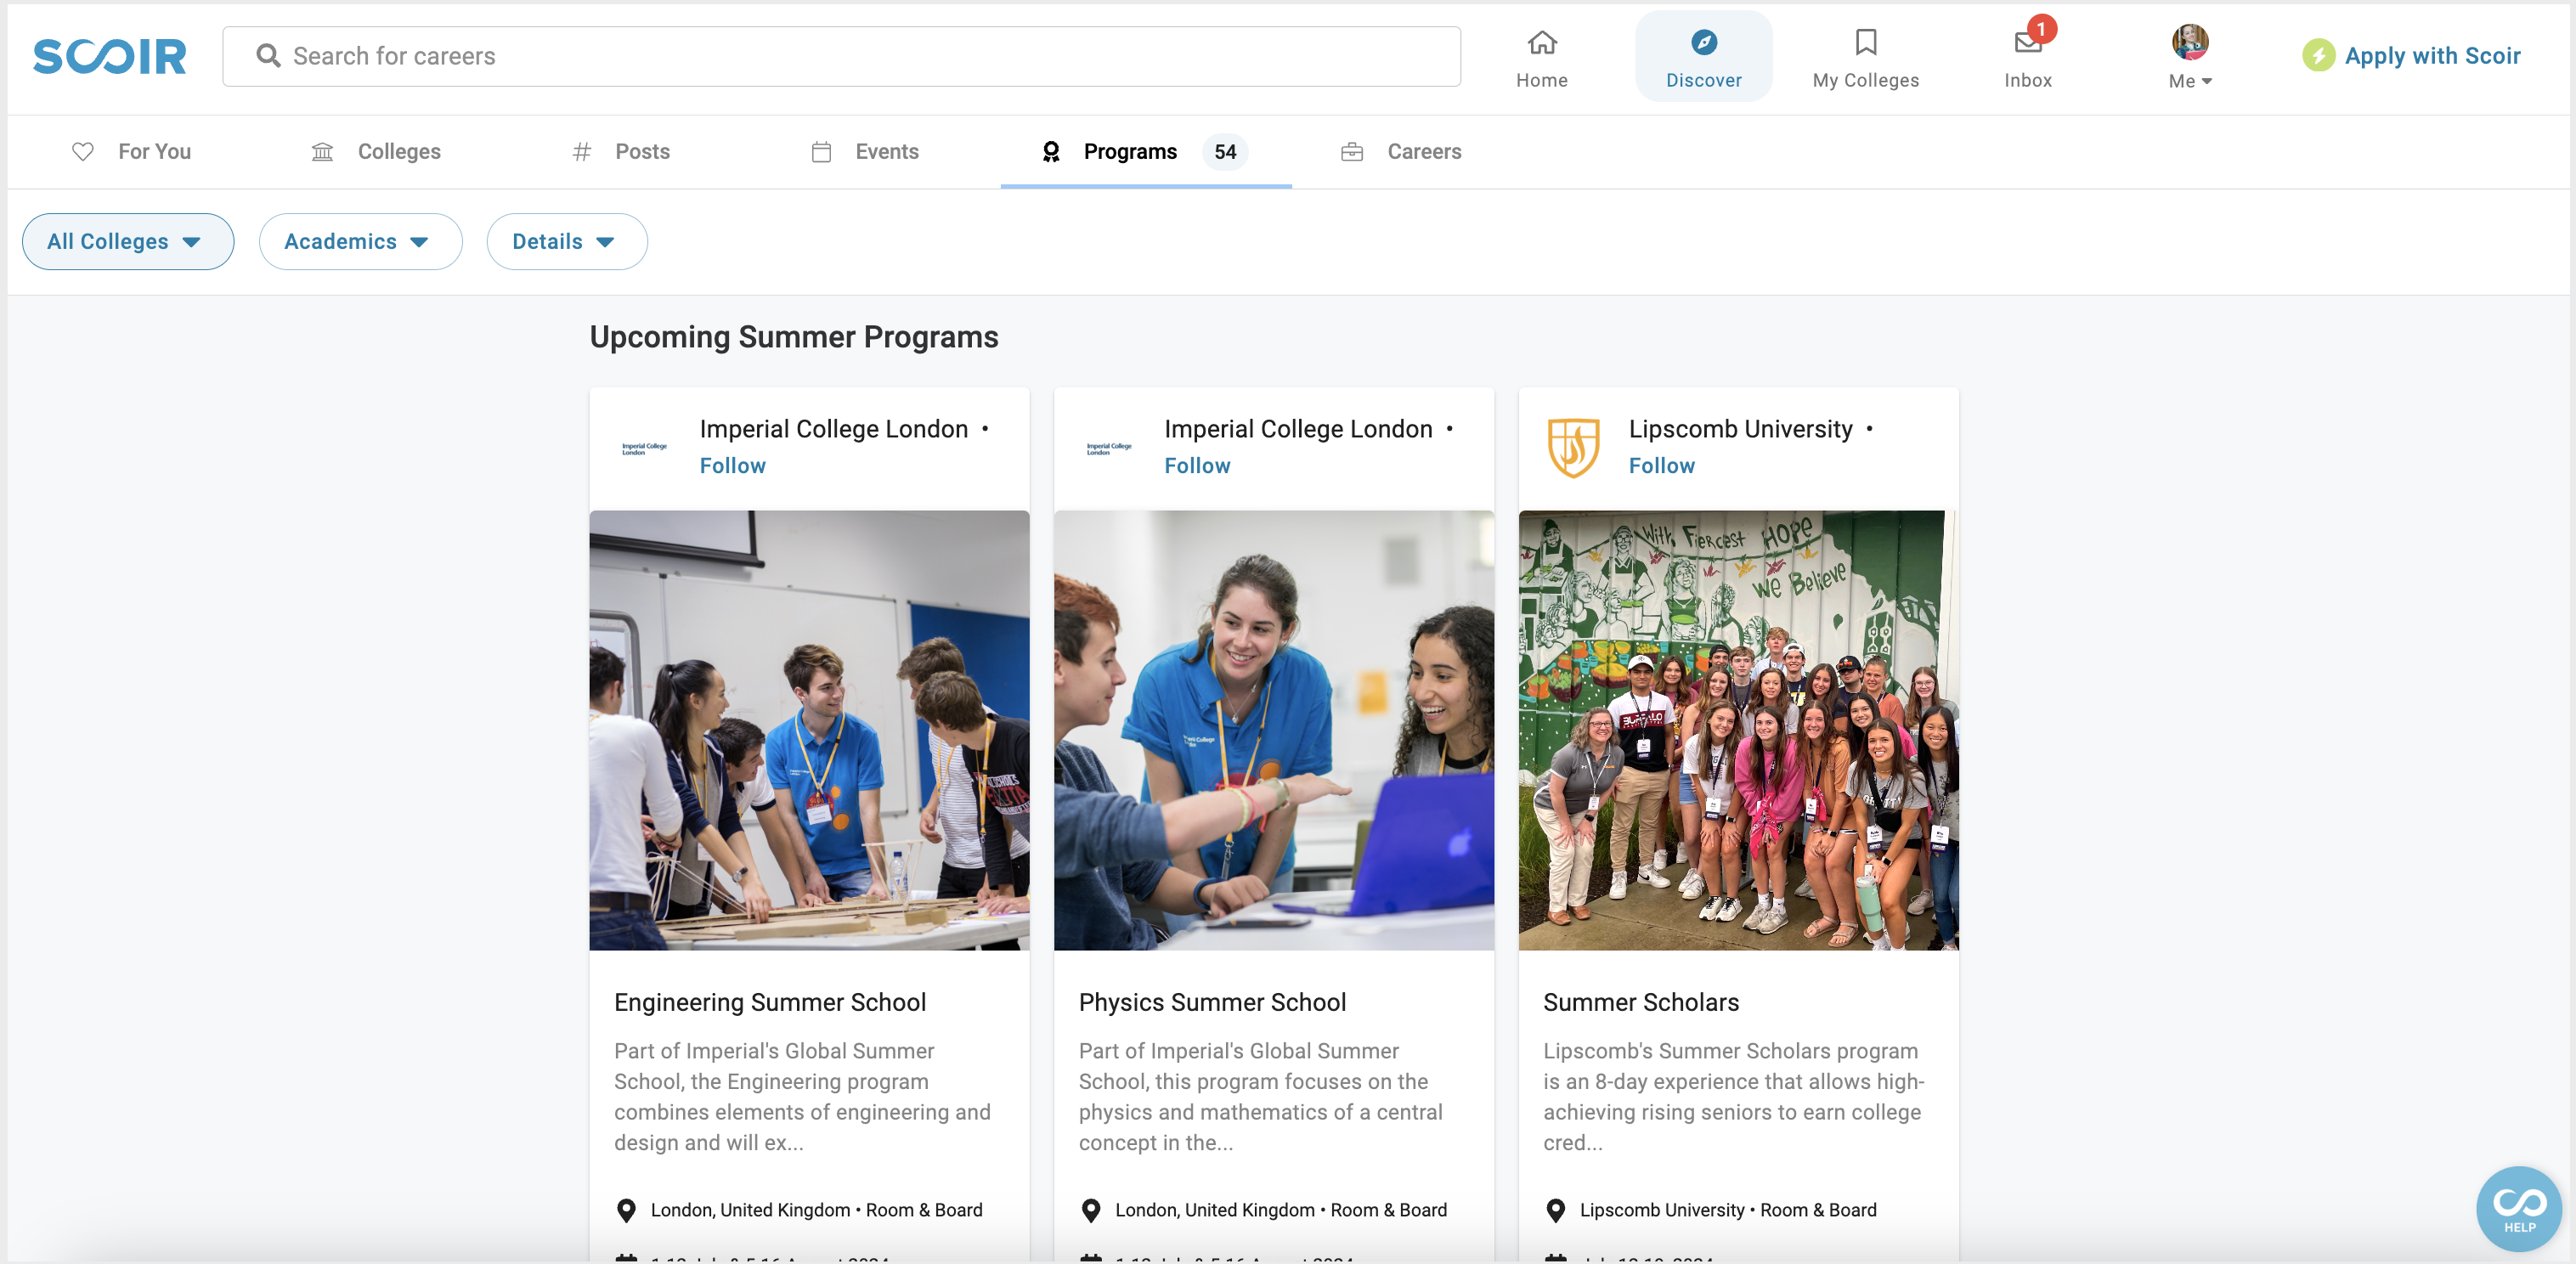
Task: Open the Help chat bubble
Action: 2519,1208
